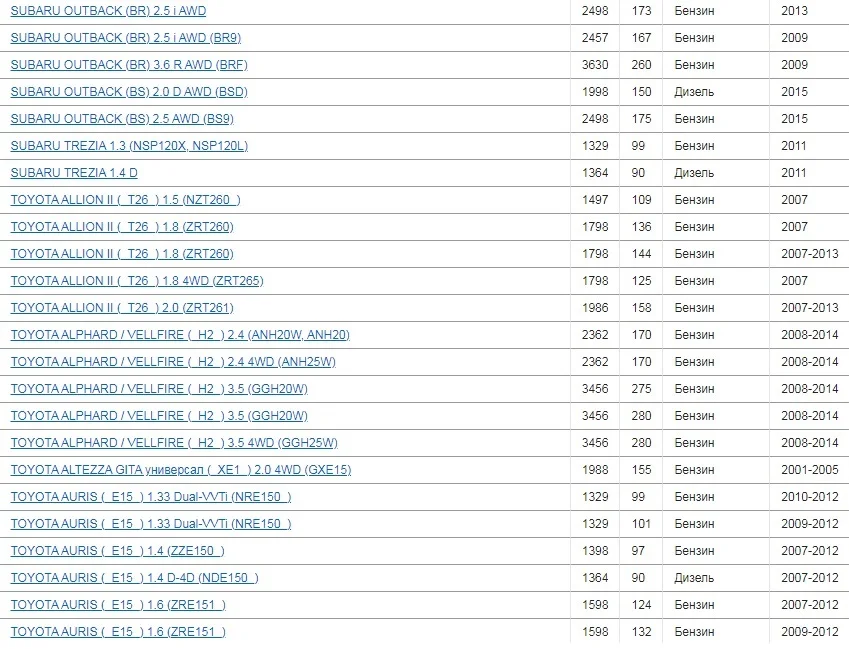Open AURIS 1.33 Dual-VVTi (NRE150_) link, 101 hp row

point(151,525)
